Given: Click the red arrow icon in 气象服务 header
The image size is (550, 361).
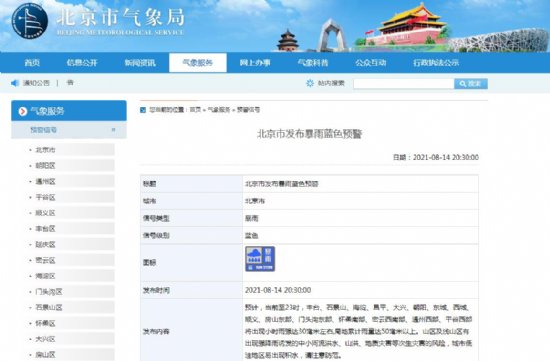Looking at the screenshot, I should click(x=23, y=111).
